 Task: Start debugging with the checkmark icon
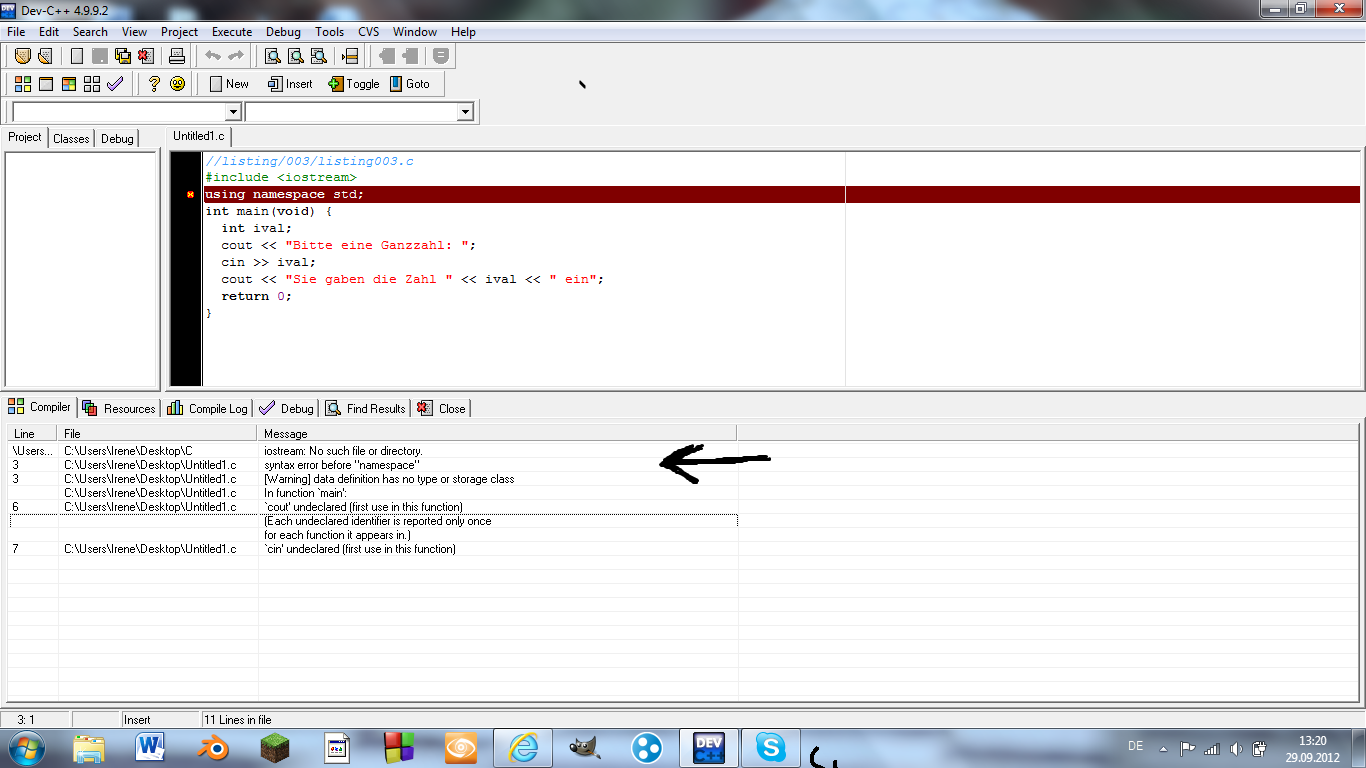click(115, 84)
